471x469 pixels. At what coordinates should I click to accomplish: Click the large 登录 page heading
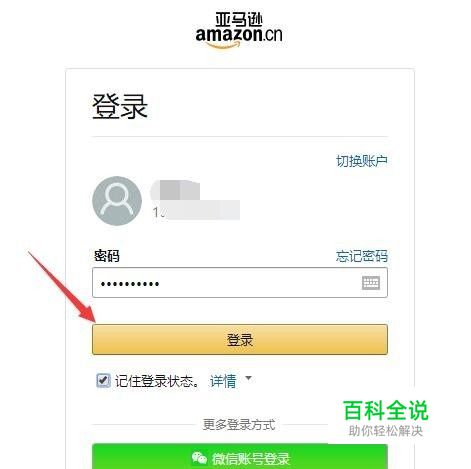pos(120,106)
